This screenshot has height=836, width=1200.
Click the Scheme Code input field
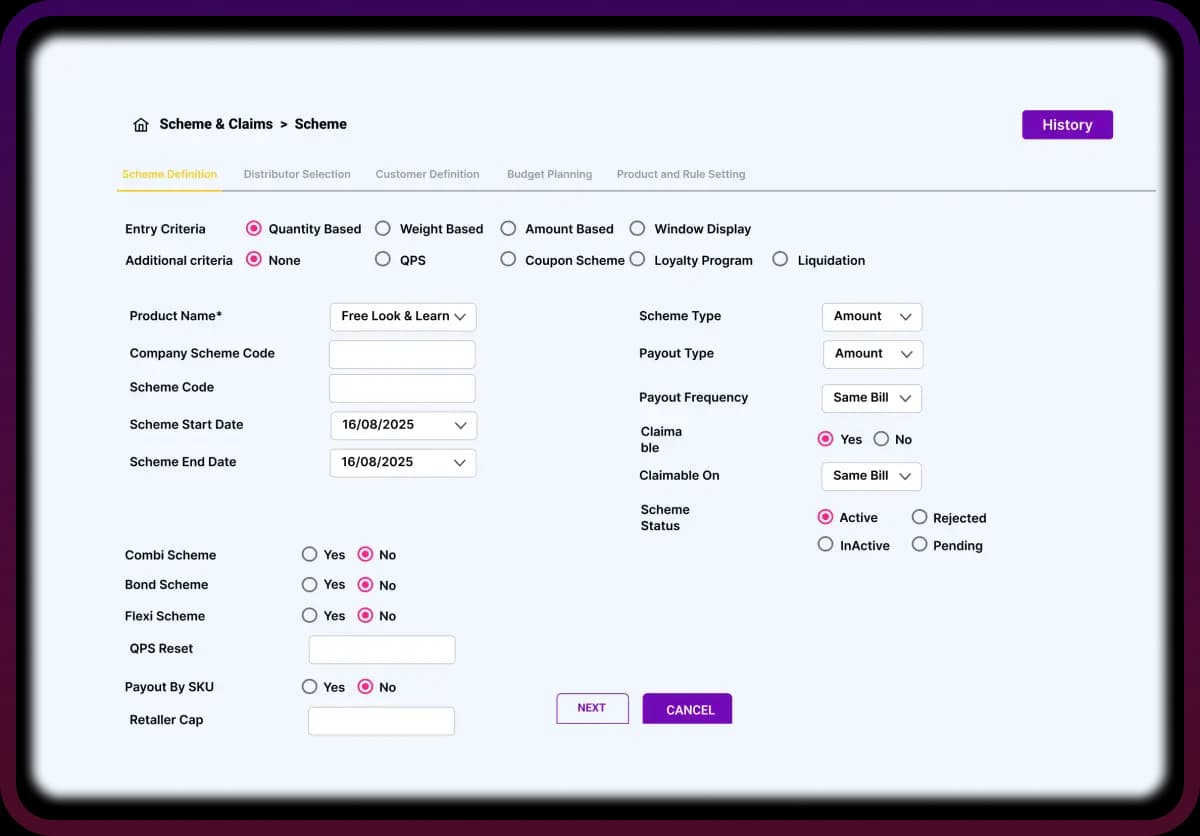(402, 388)
